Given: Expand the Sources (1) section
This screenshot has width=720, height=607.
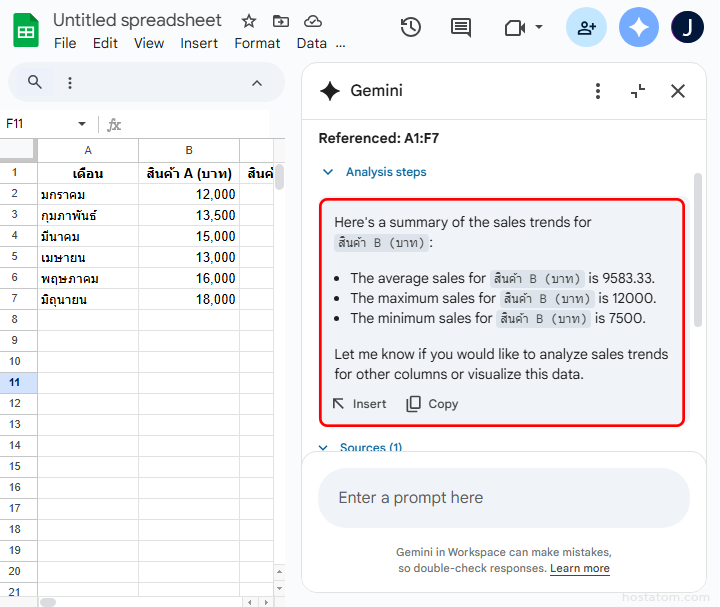Looking at the screenshot, I should (x=323, y=448).
